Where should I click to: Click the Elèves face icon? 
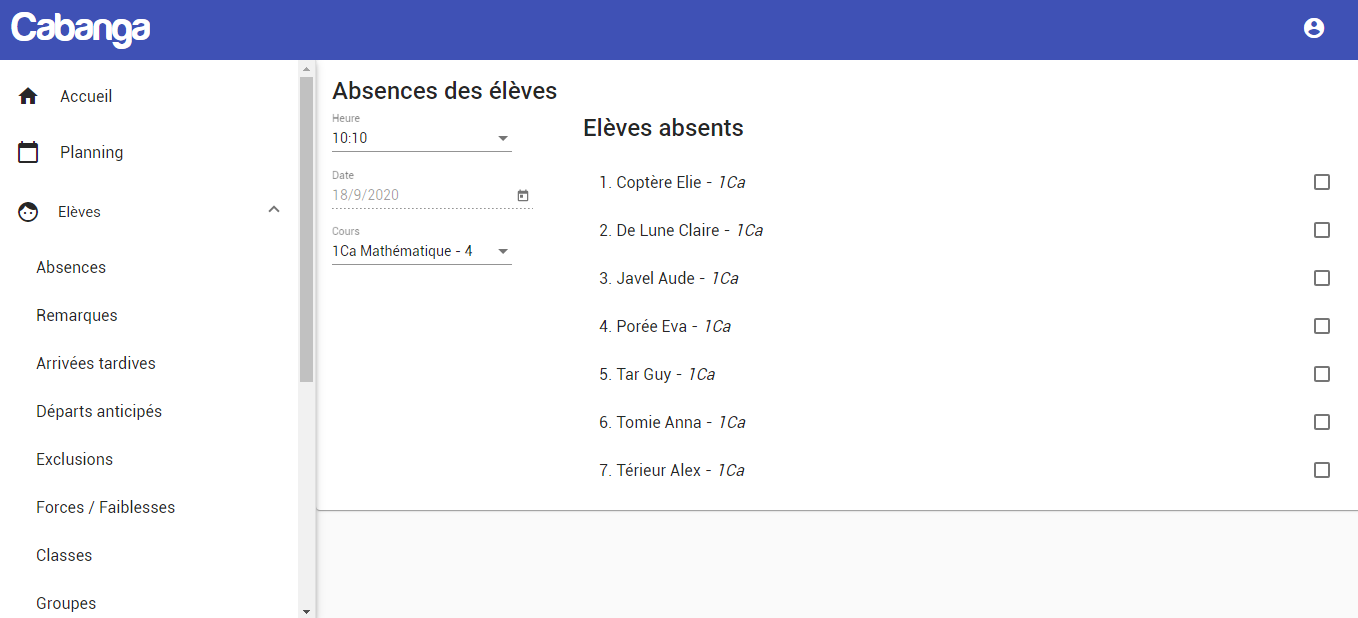(x=28, y=212)
